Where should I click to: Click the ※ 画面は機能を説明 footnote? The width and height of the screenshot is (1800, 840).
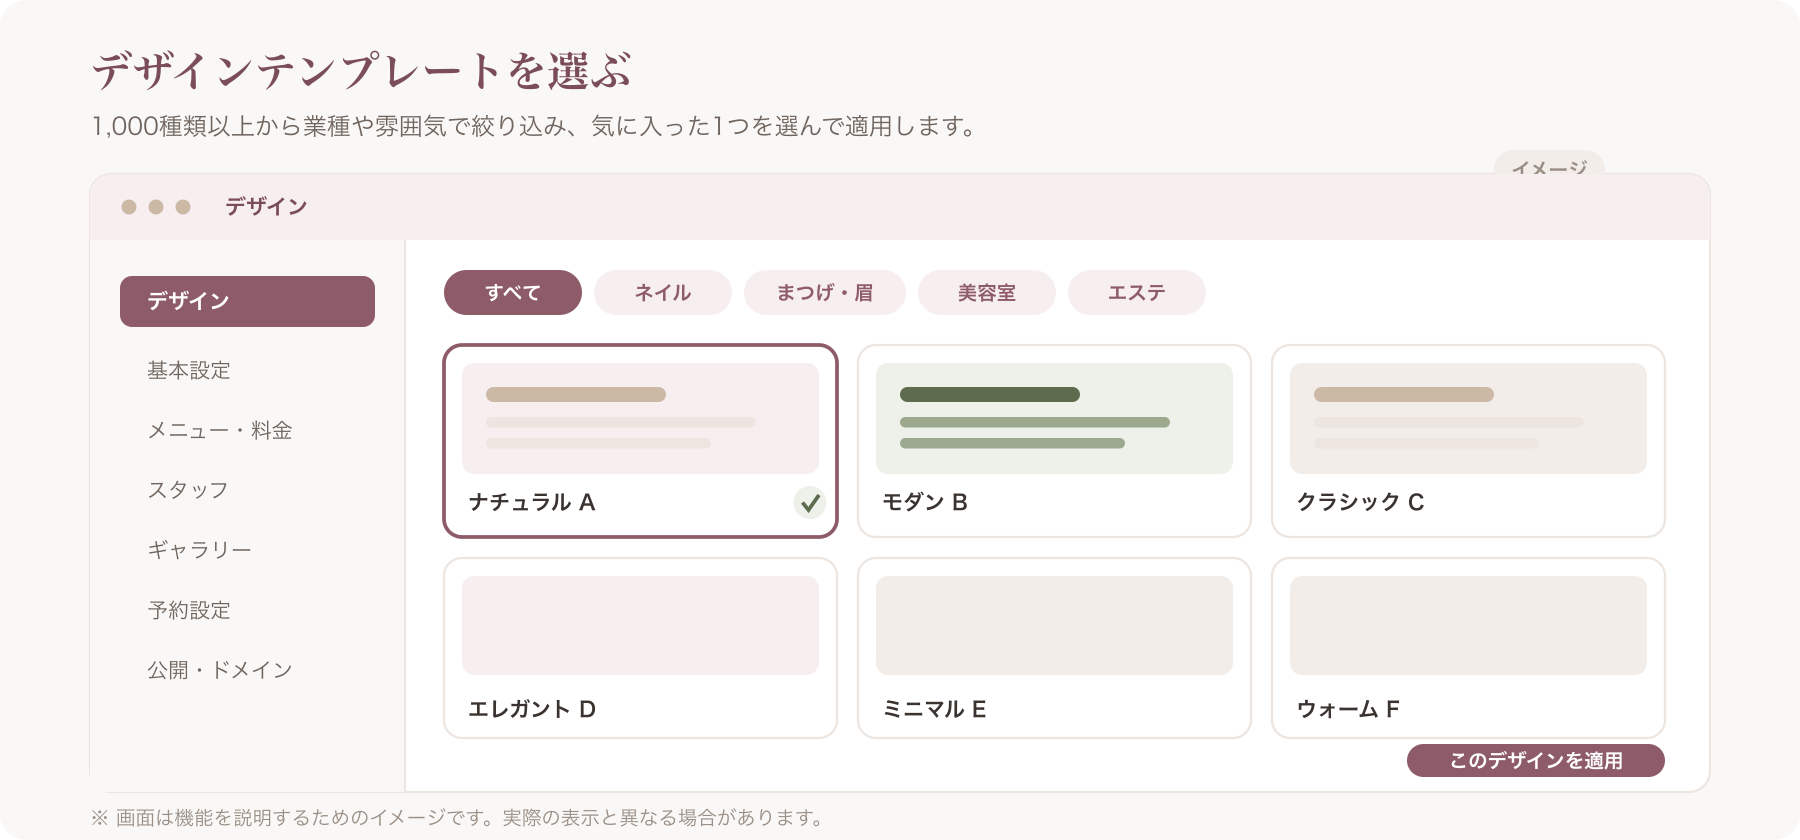click(458, 818)
